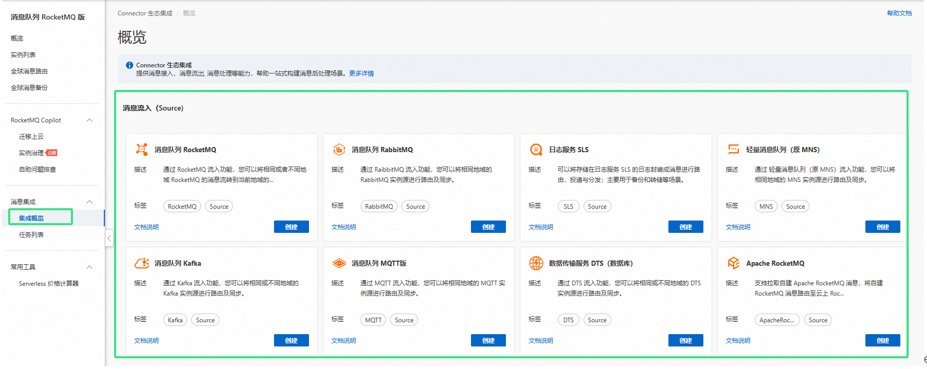
Task: Open 实例治理 in the sidebar
Action: click(31, 153)
